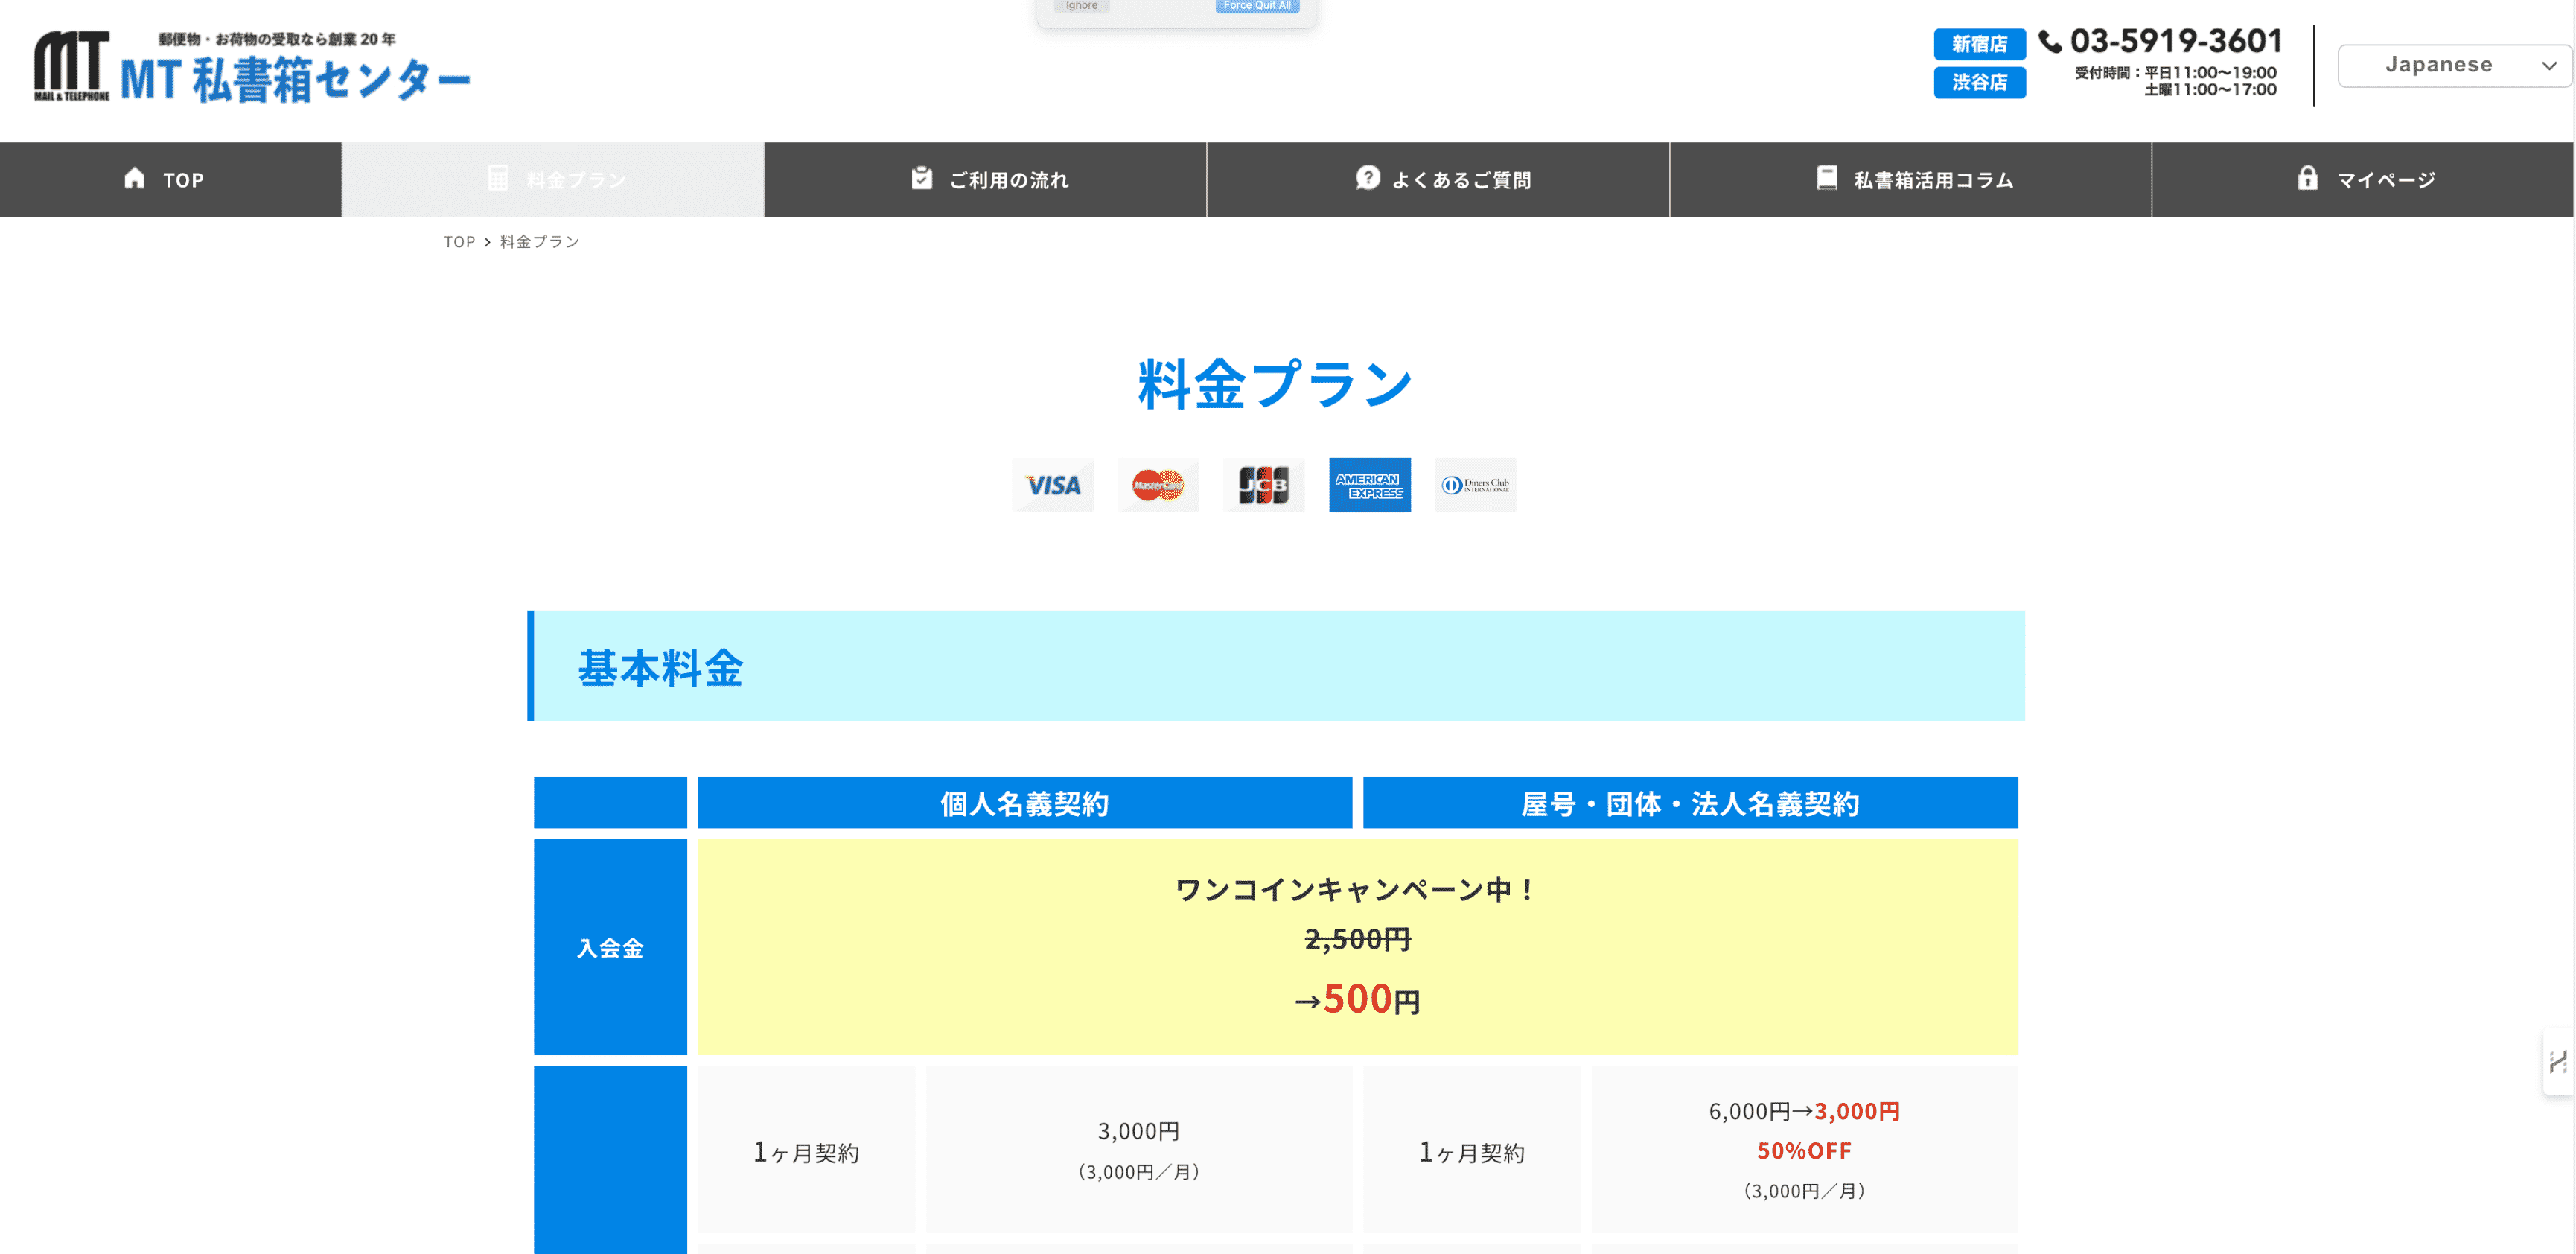Click the clipboard icon for ご利用の流れ
This screenshot has height=1254, width=2576.
tap(921, 178)
